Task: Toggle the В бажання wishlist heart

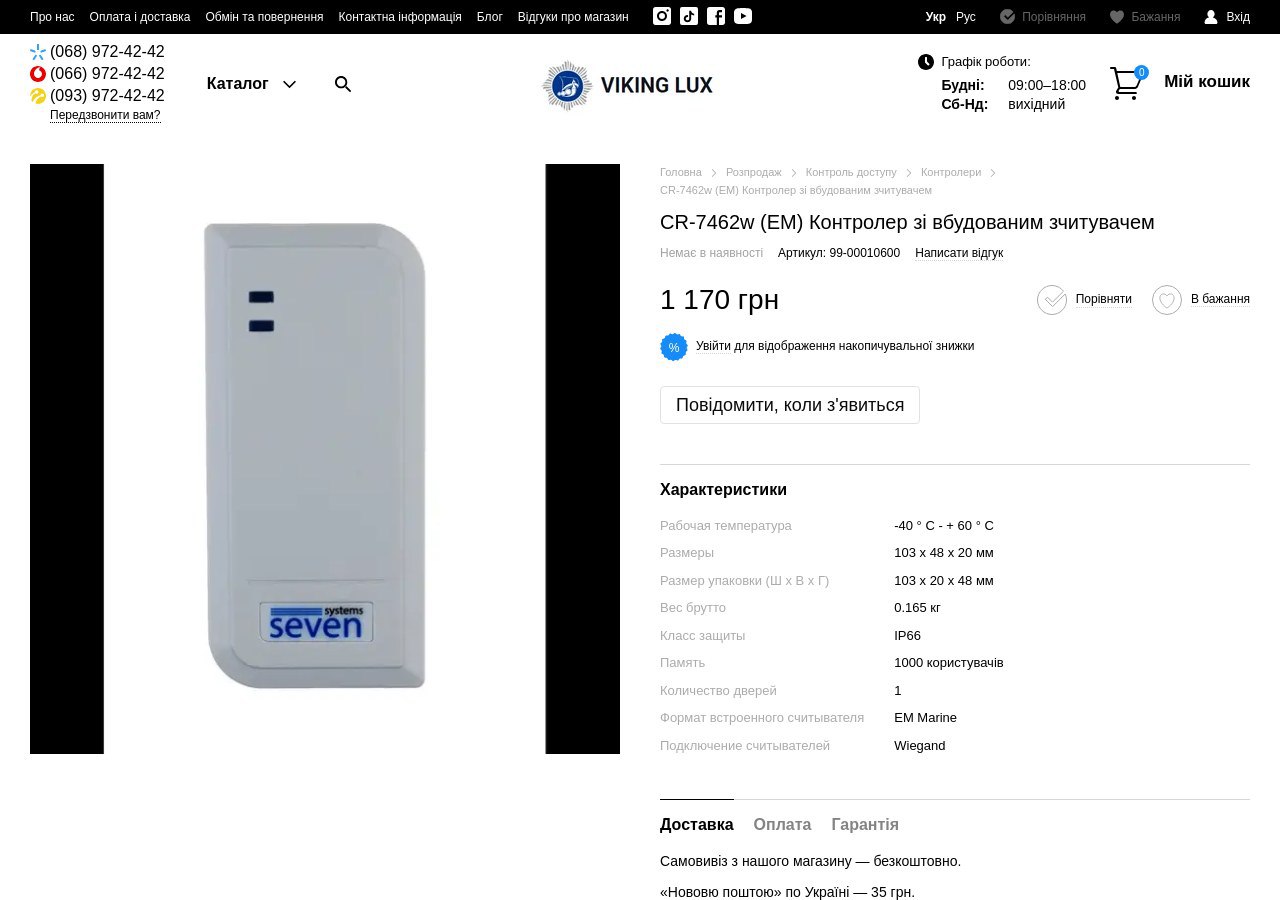Action: (1167, 300)
